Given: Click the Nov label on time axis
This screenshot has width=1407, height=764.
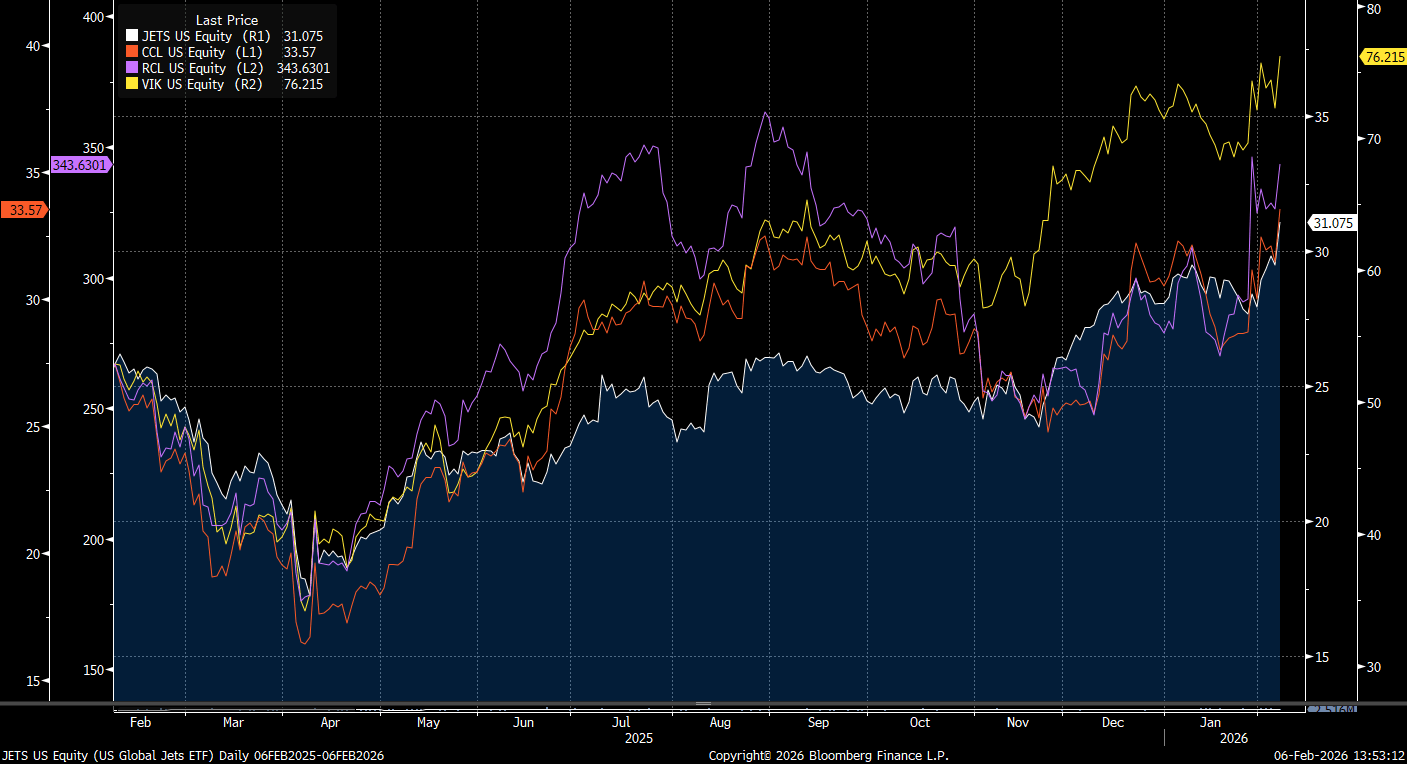Looking at the screenshot, I should click(1017, 722).
